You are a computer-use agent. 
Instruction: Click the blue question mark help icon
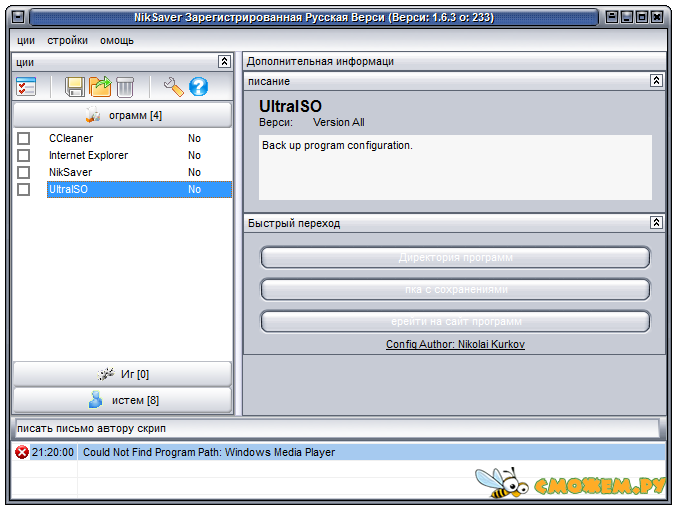point(199,86)
